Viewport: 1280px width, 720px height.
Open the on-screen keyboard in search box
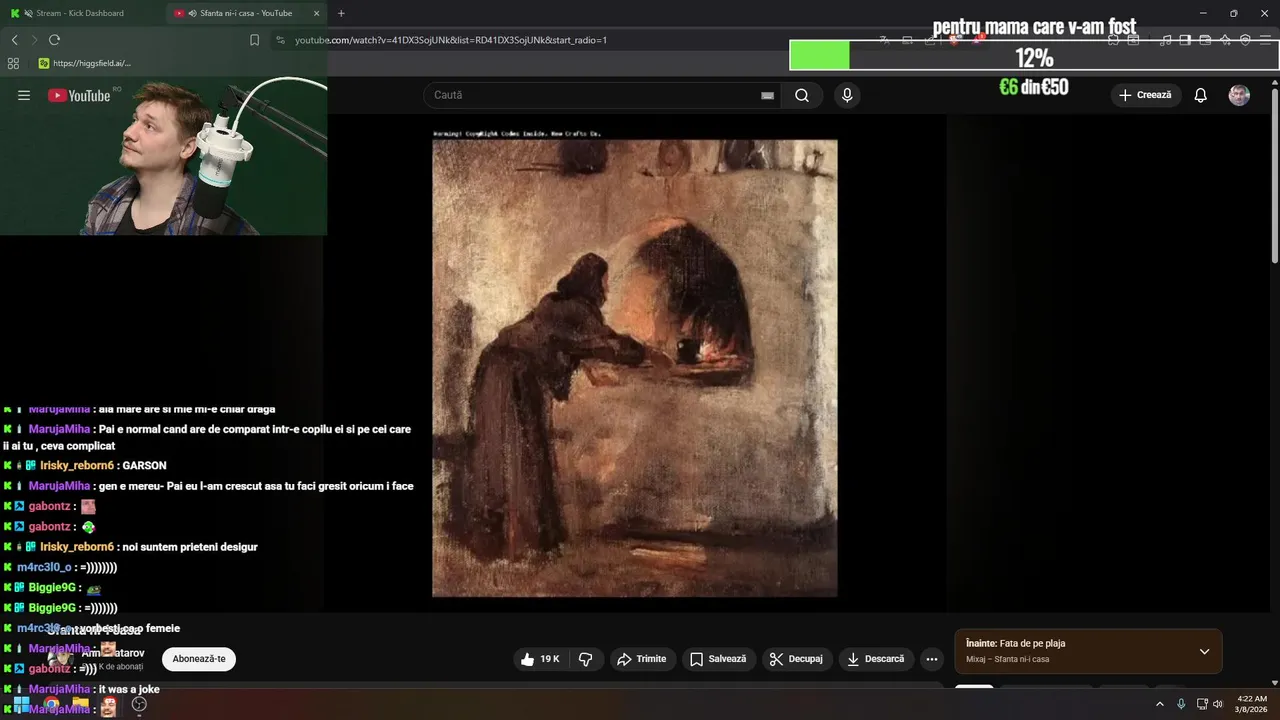(767, 95)
